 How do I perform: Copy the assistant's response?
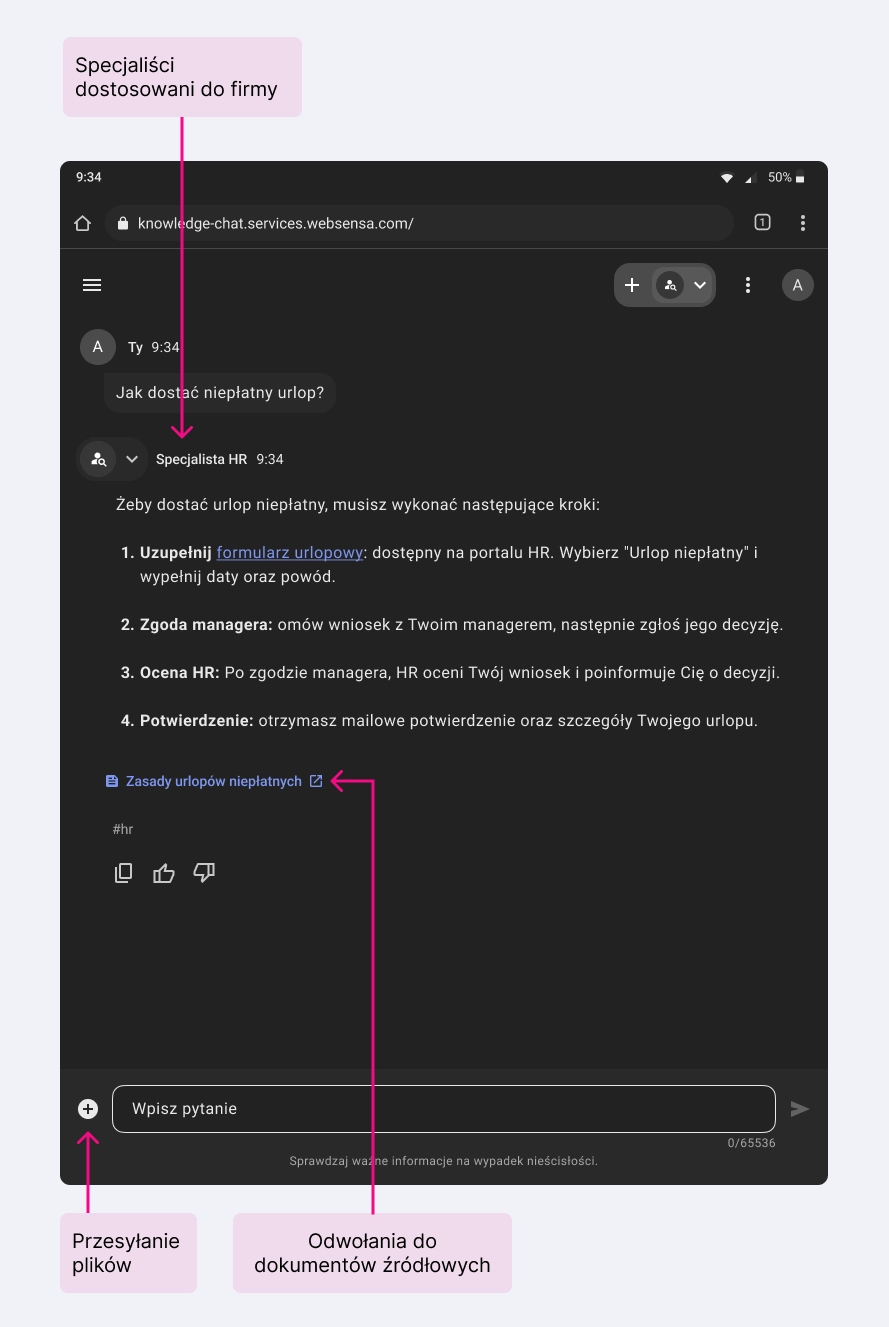tap(123, 872)
